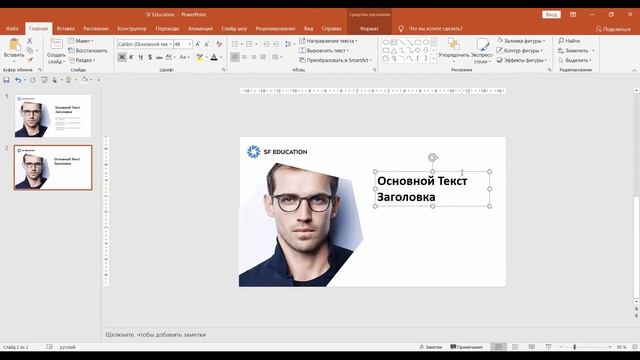Image resolution: width=640 pixels, height=360 pixels.
Task: Switch to the Переходы tab
Action: click(x=167, y=29)
